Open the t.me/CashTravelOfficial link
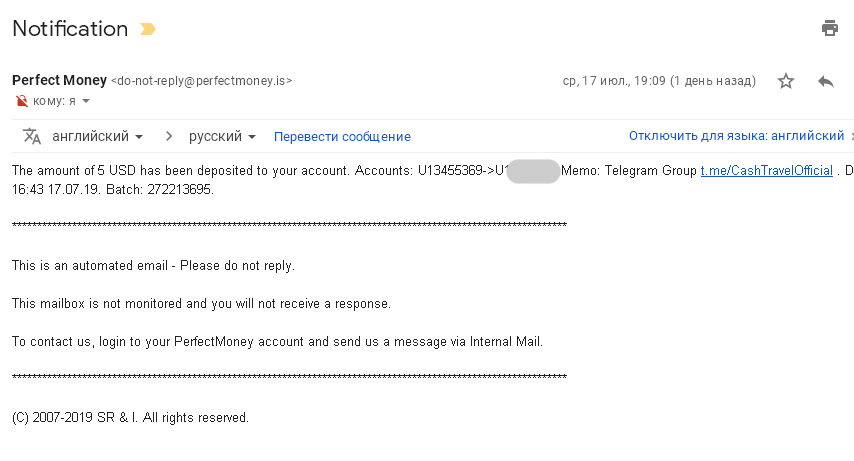The width and height of the screenshot is (854, 461). pos(766,171)
